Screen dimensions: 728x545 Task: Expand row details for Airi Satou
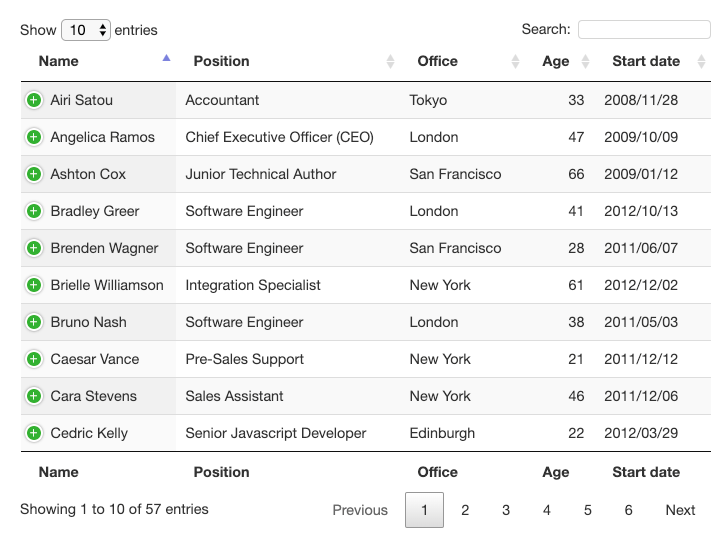[33, 100]
